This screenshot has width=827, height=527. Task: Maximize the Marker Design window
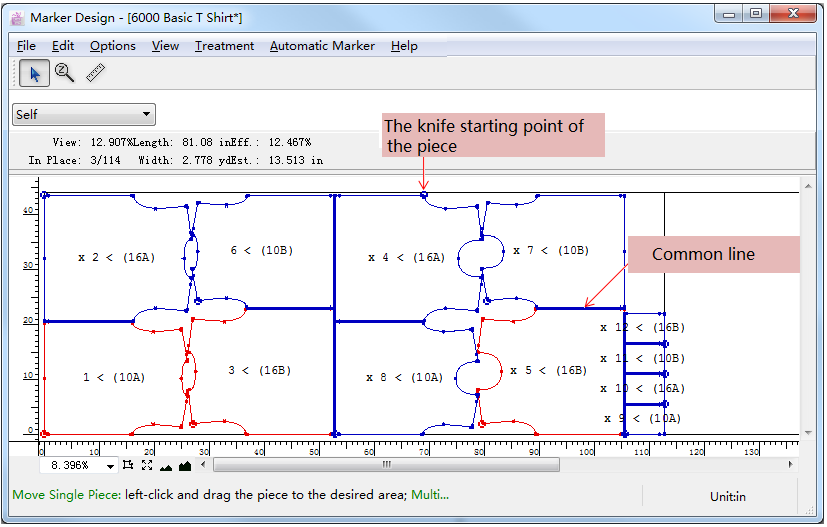(x=756, y=14)
